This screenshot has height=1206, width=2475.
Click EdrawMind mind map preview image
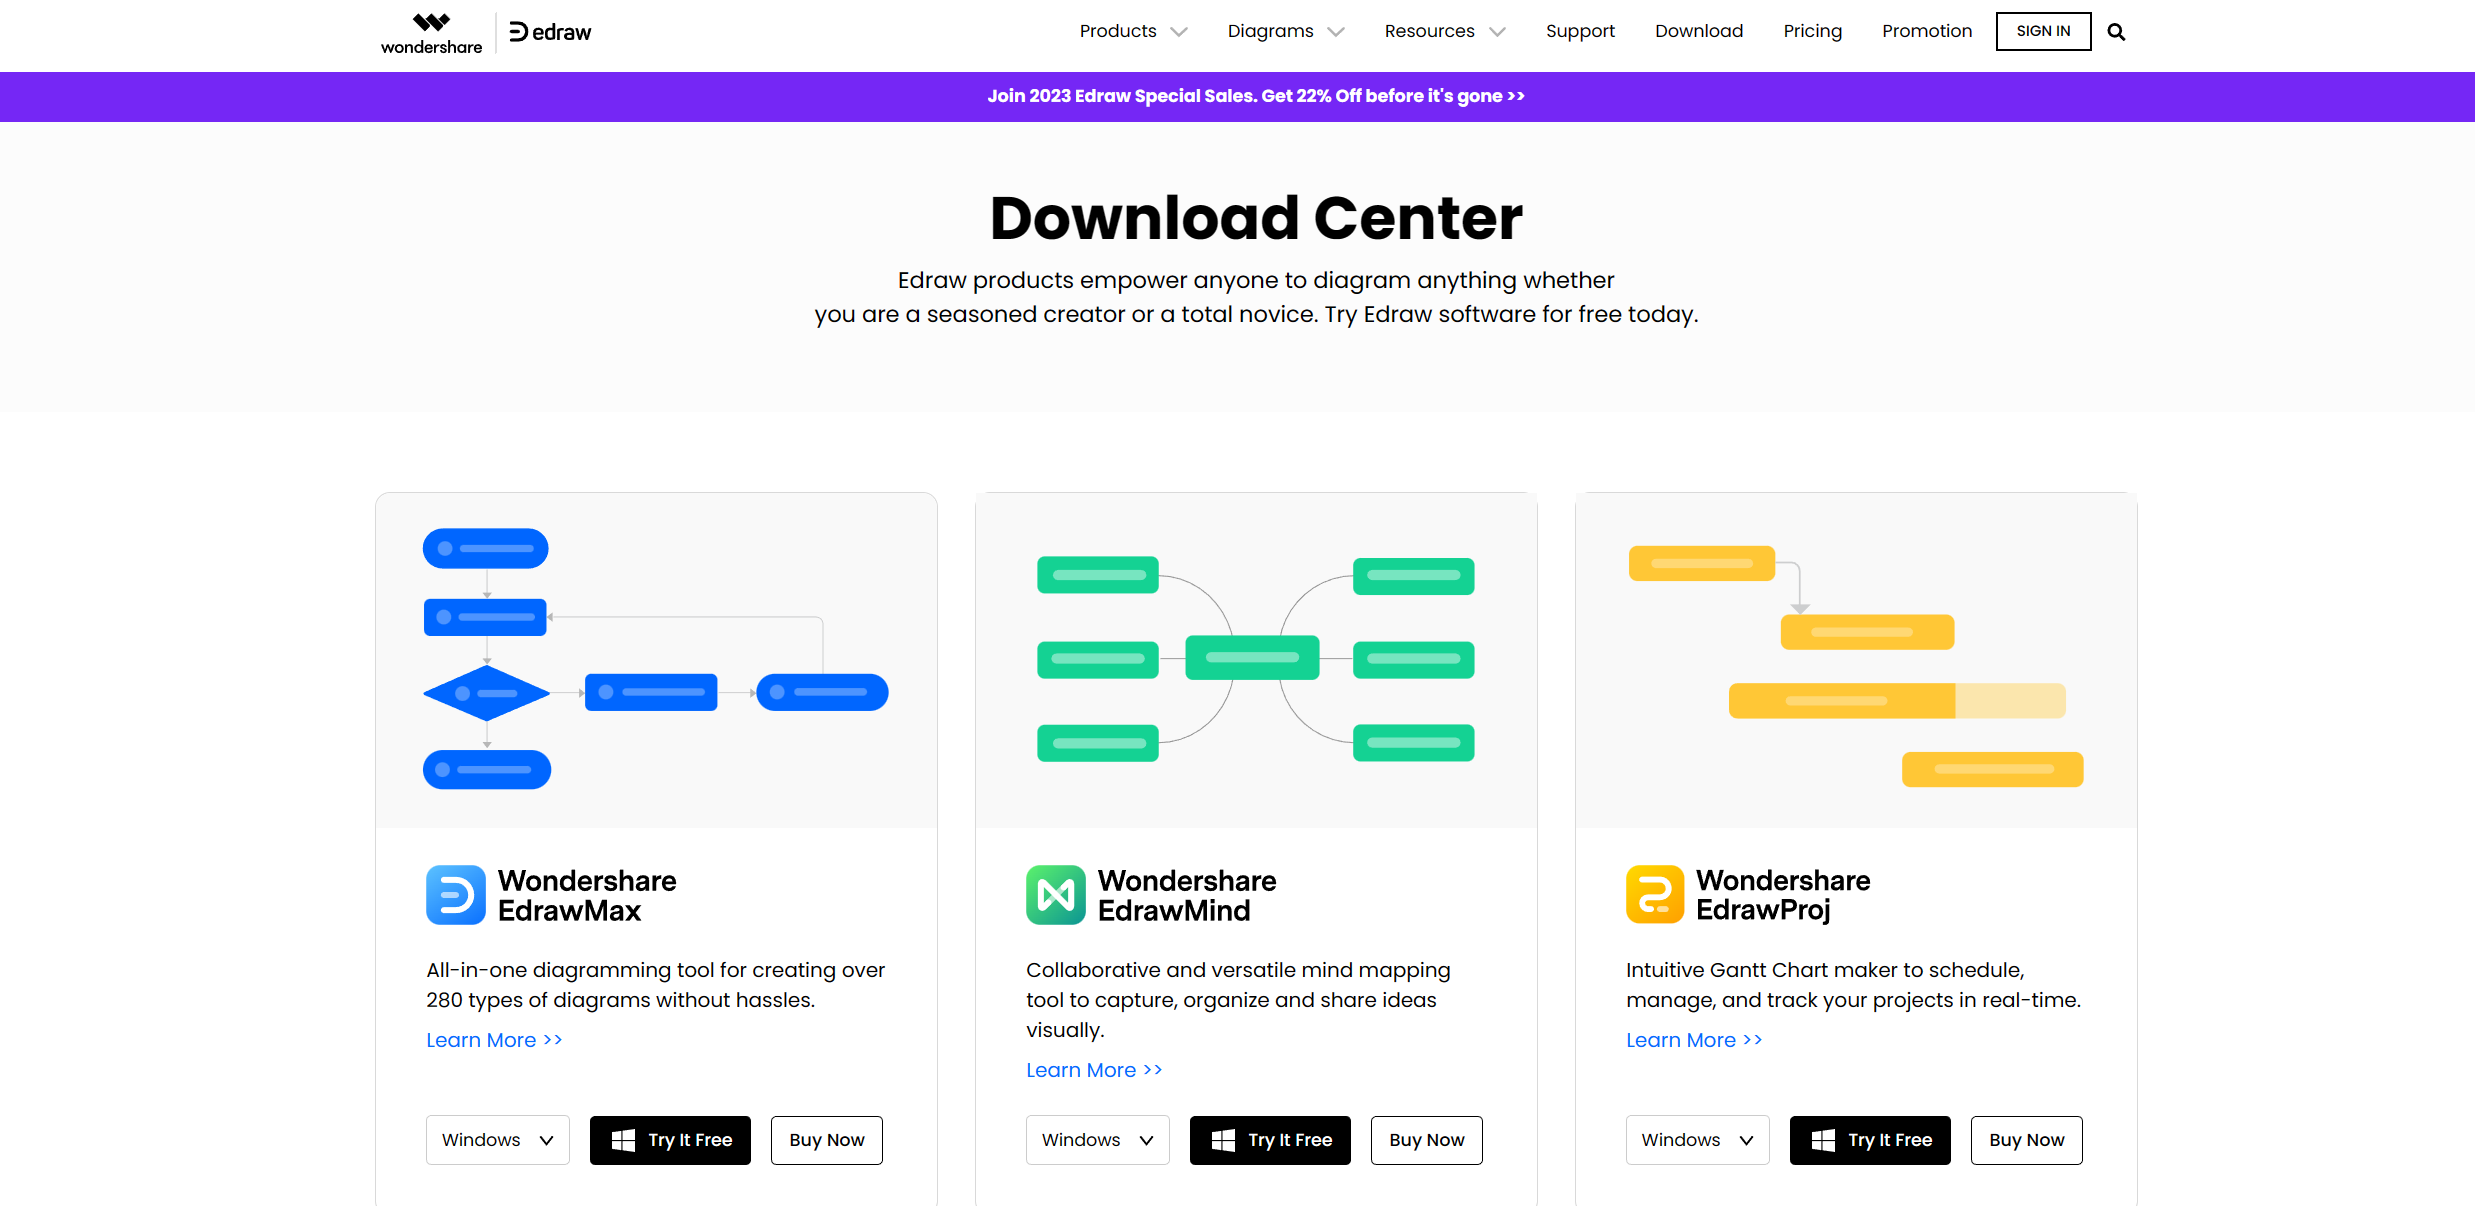coord(1256,660)
